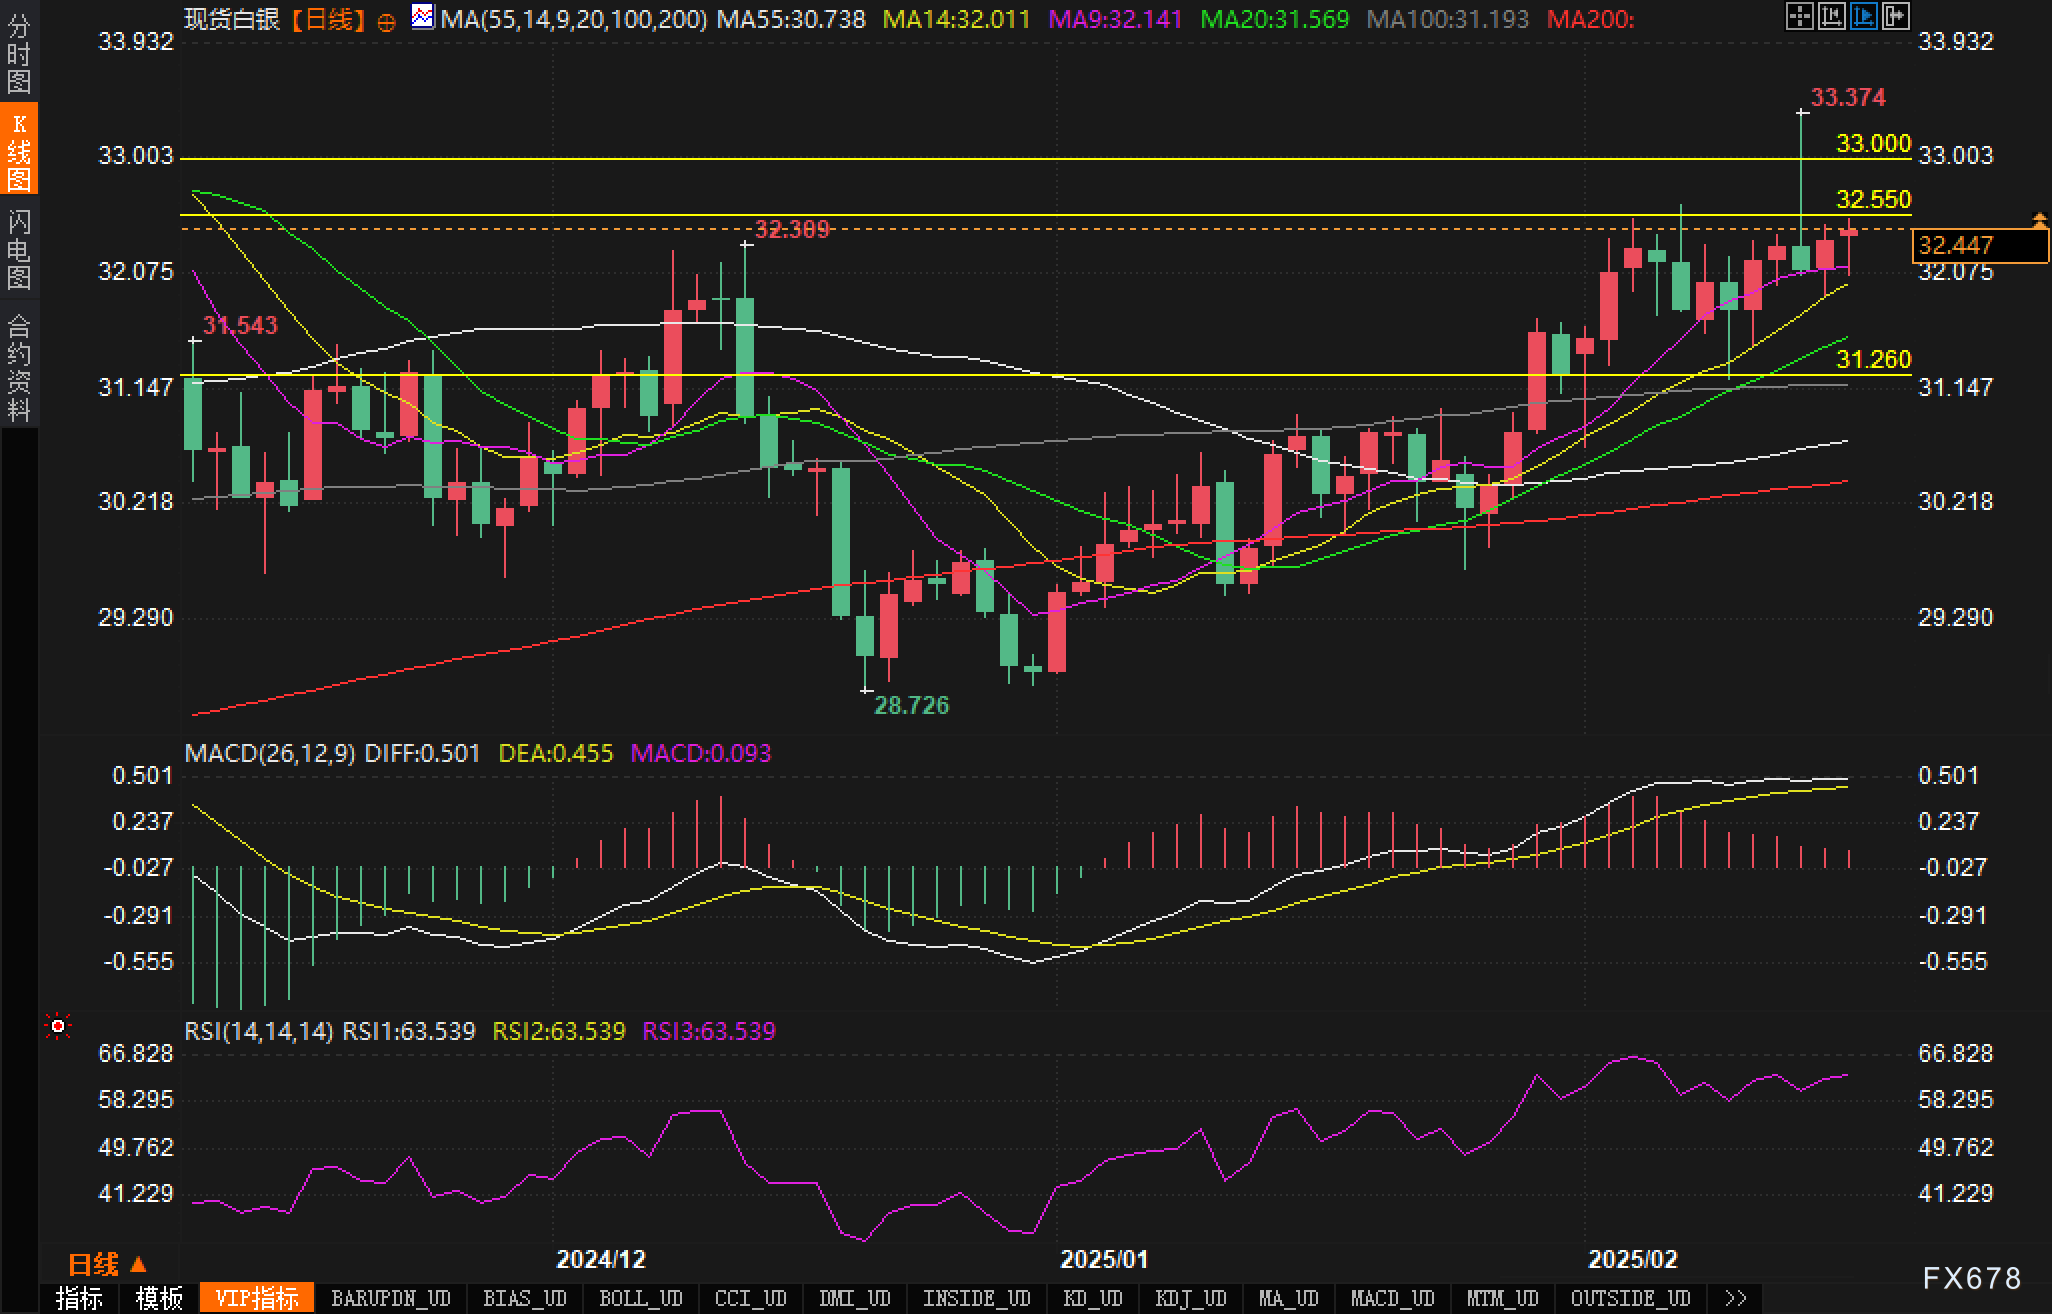The width and height of the screenshot is (2052, 1314).
Task: Click the panel expand arrow icon at top right
Action: coord(1895,16)
